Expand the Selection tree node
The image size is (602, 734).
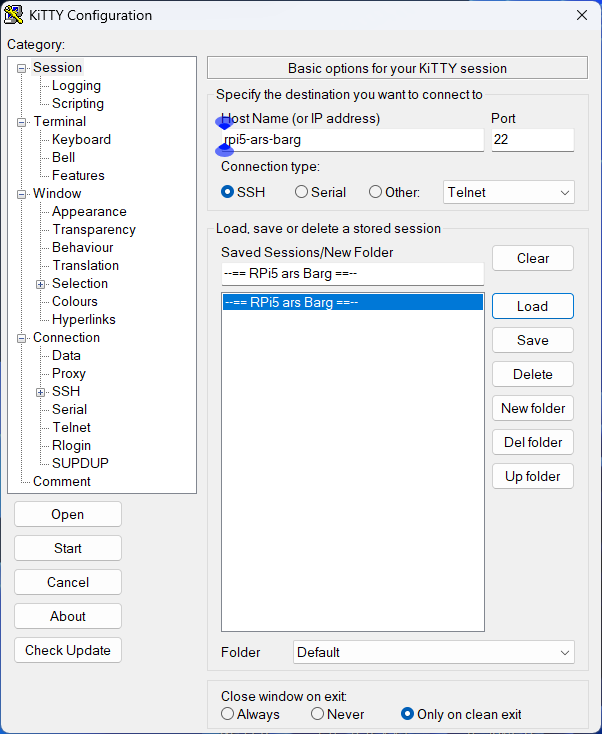tap(41, 284)
